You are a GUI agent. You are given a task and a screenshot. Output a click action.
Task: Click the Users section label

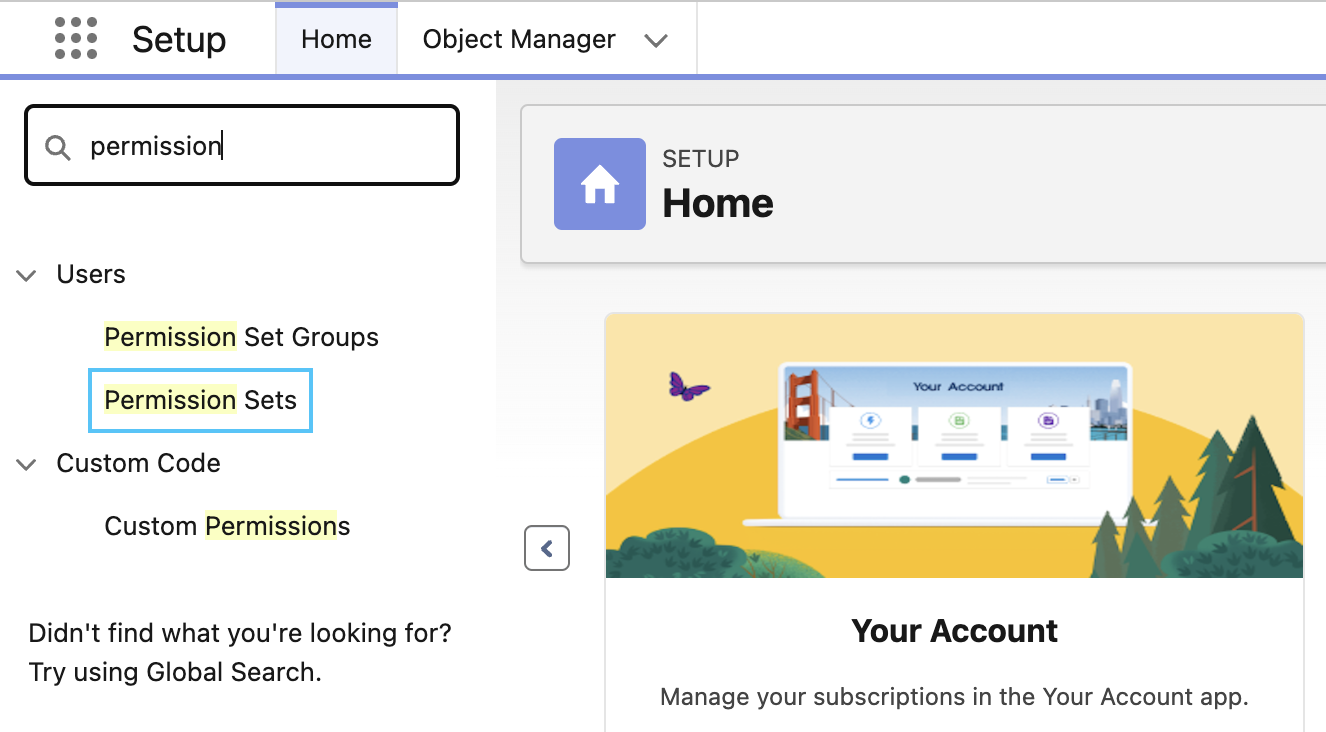tap(91, 274)
